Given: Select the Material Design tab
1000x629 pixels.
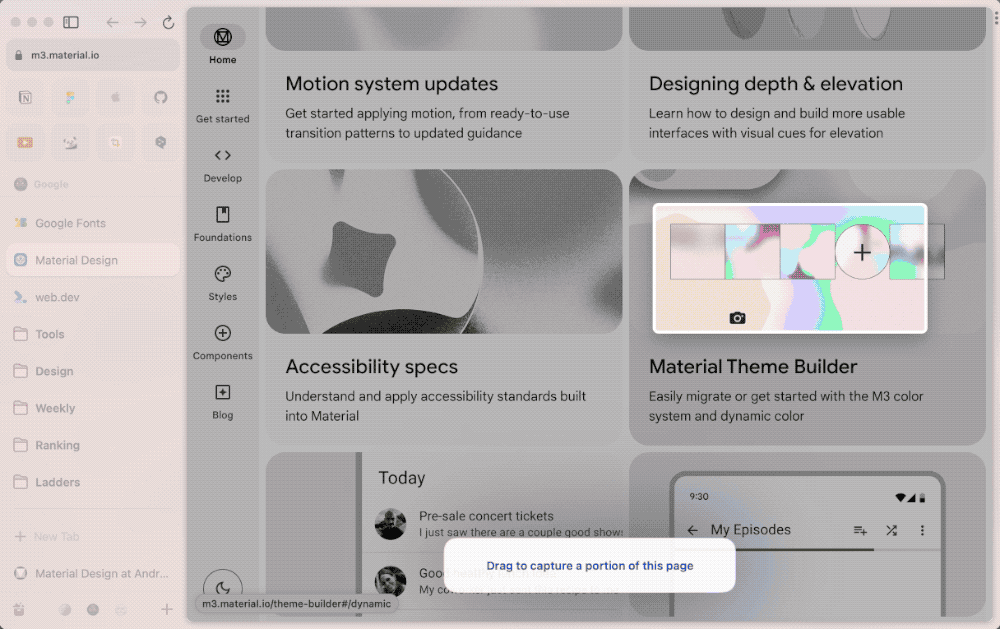Looking at the screenshot, I should [93, 260].
